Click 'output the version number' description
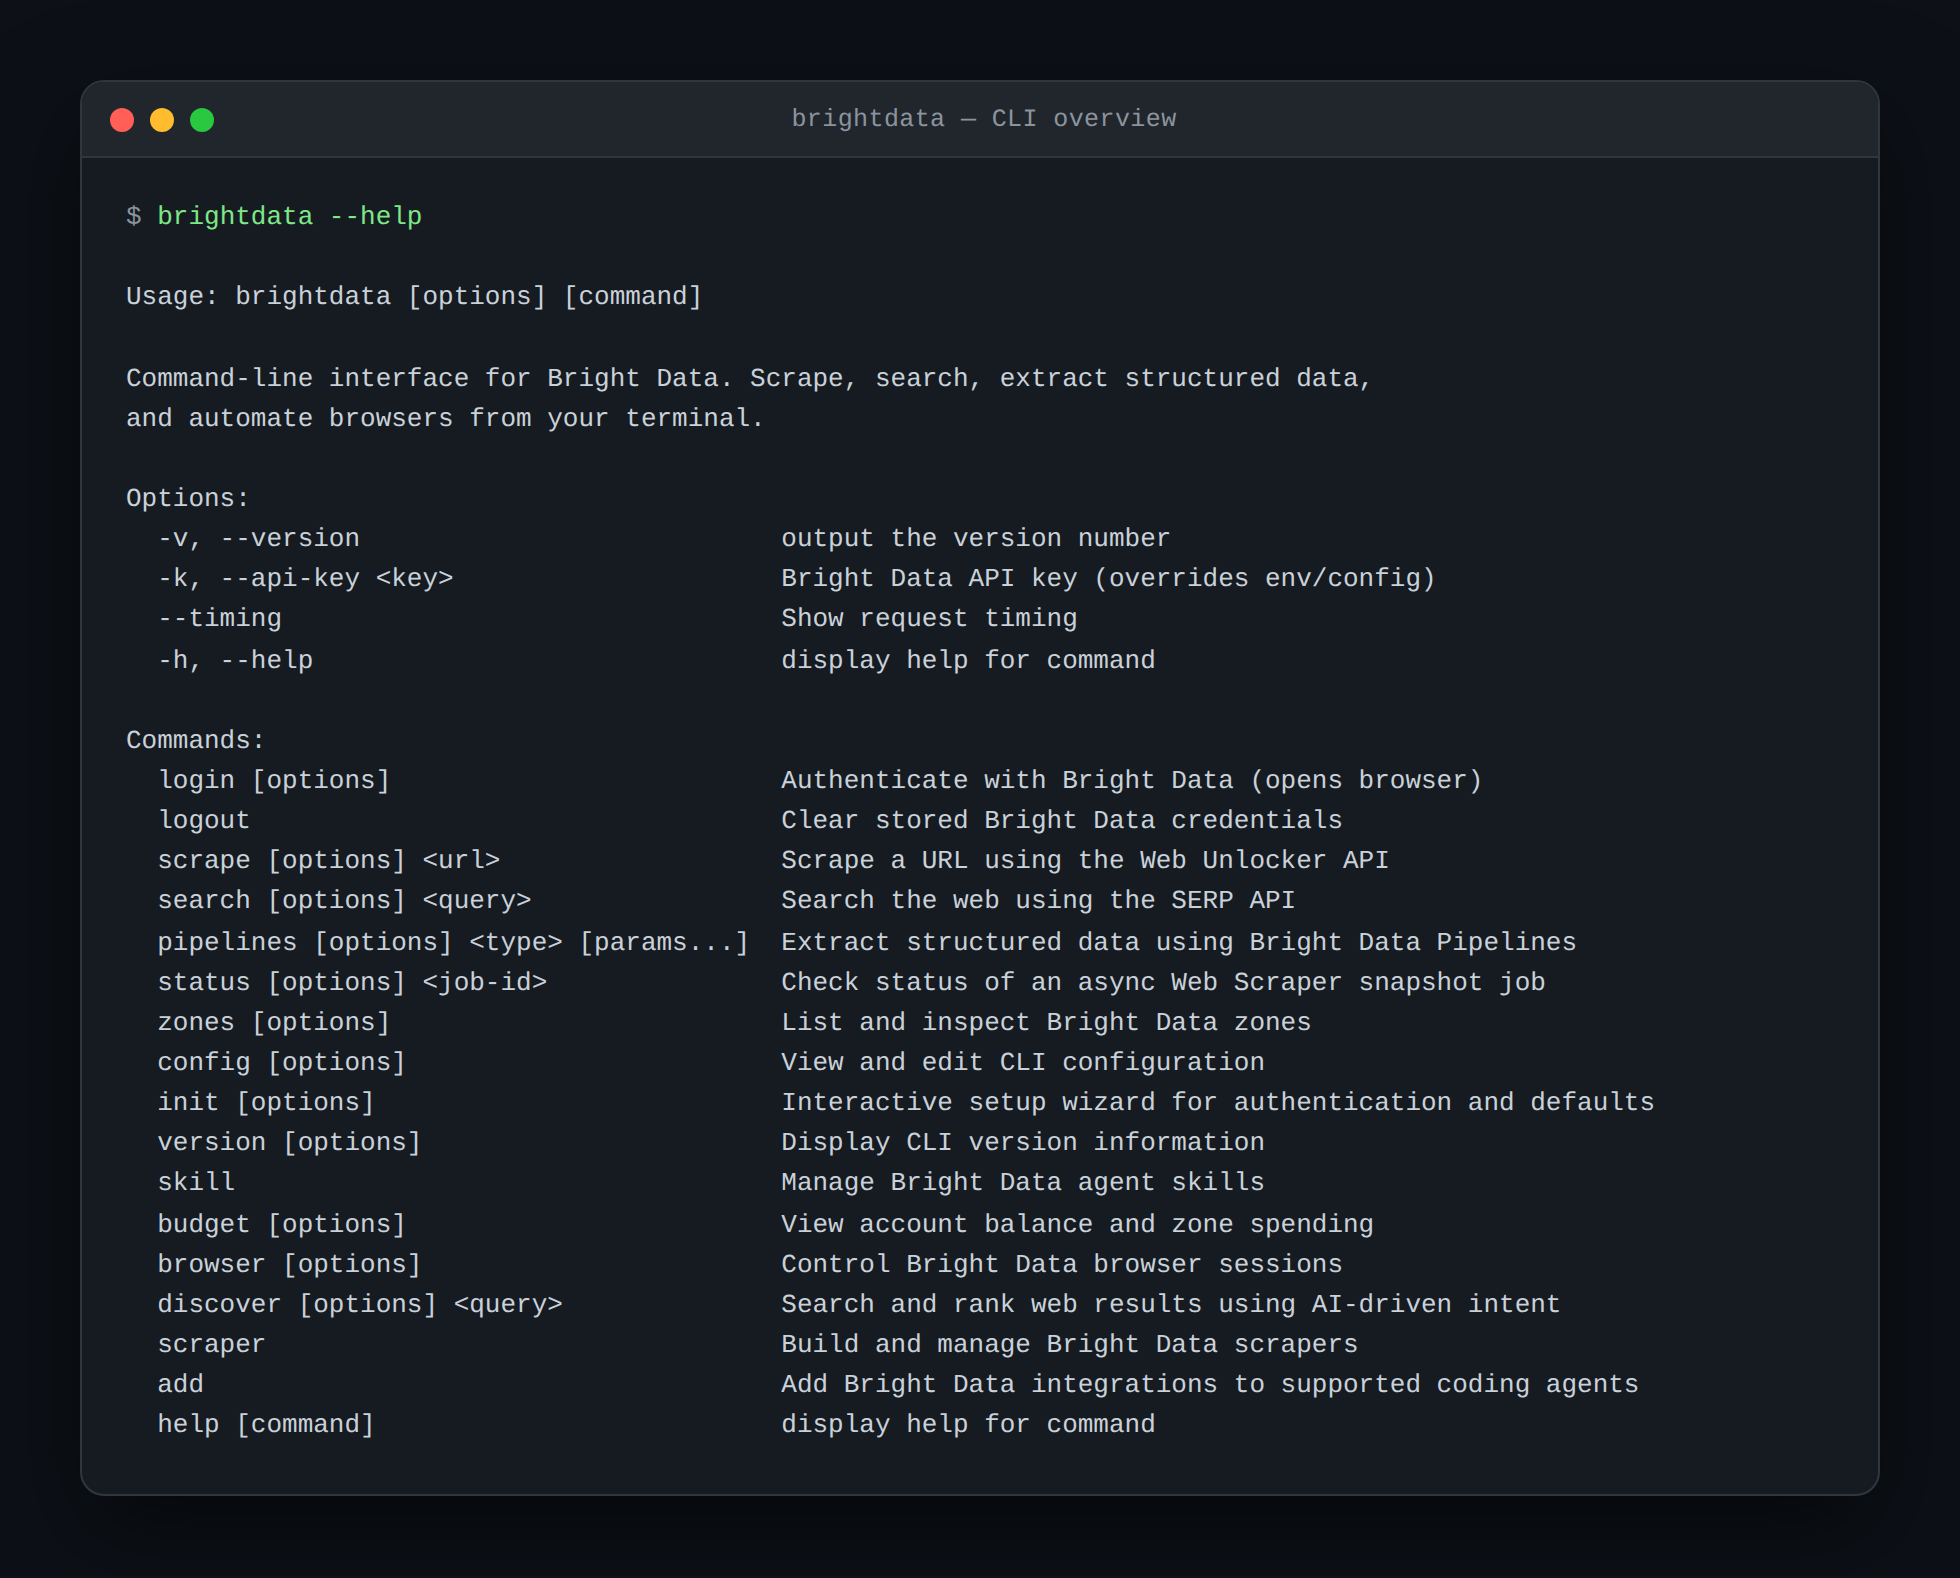Image resolution: width=1960 pixels, height=1578 pixels. point(975,538)
